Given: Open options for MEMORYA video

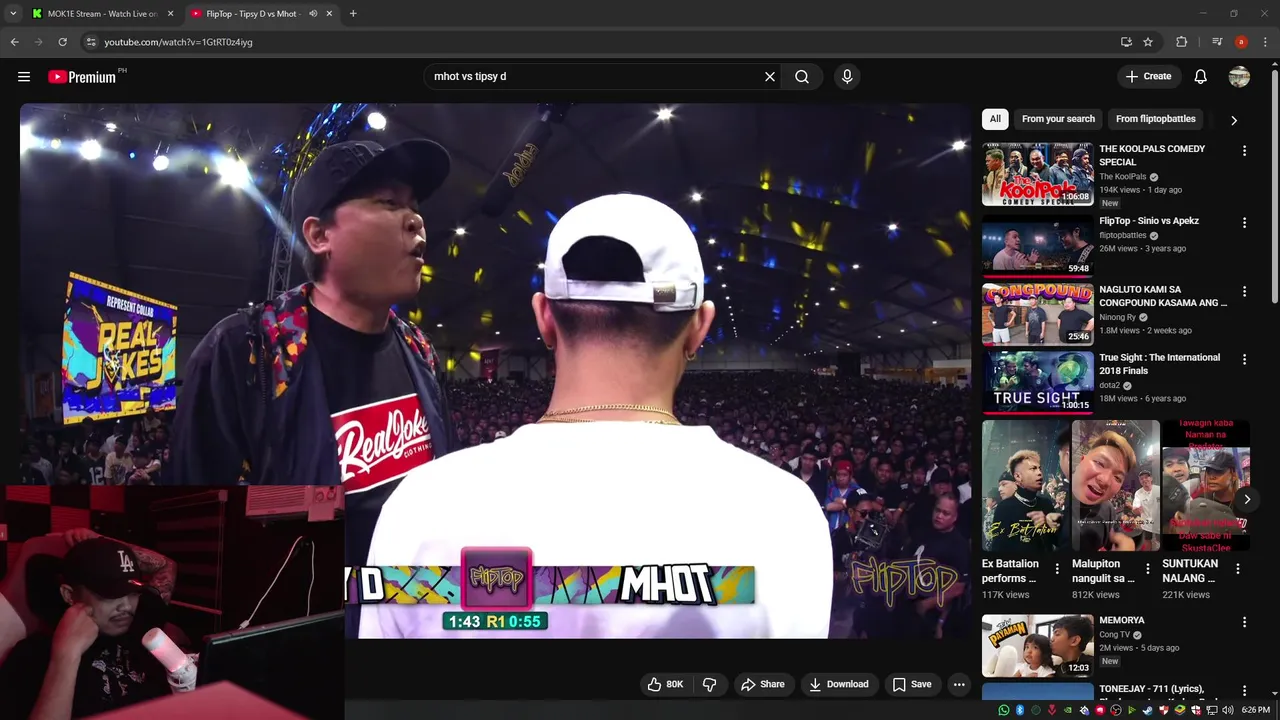Looking at the screenshot, I should tap(1244, 622).
